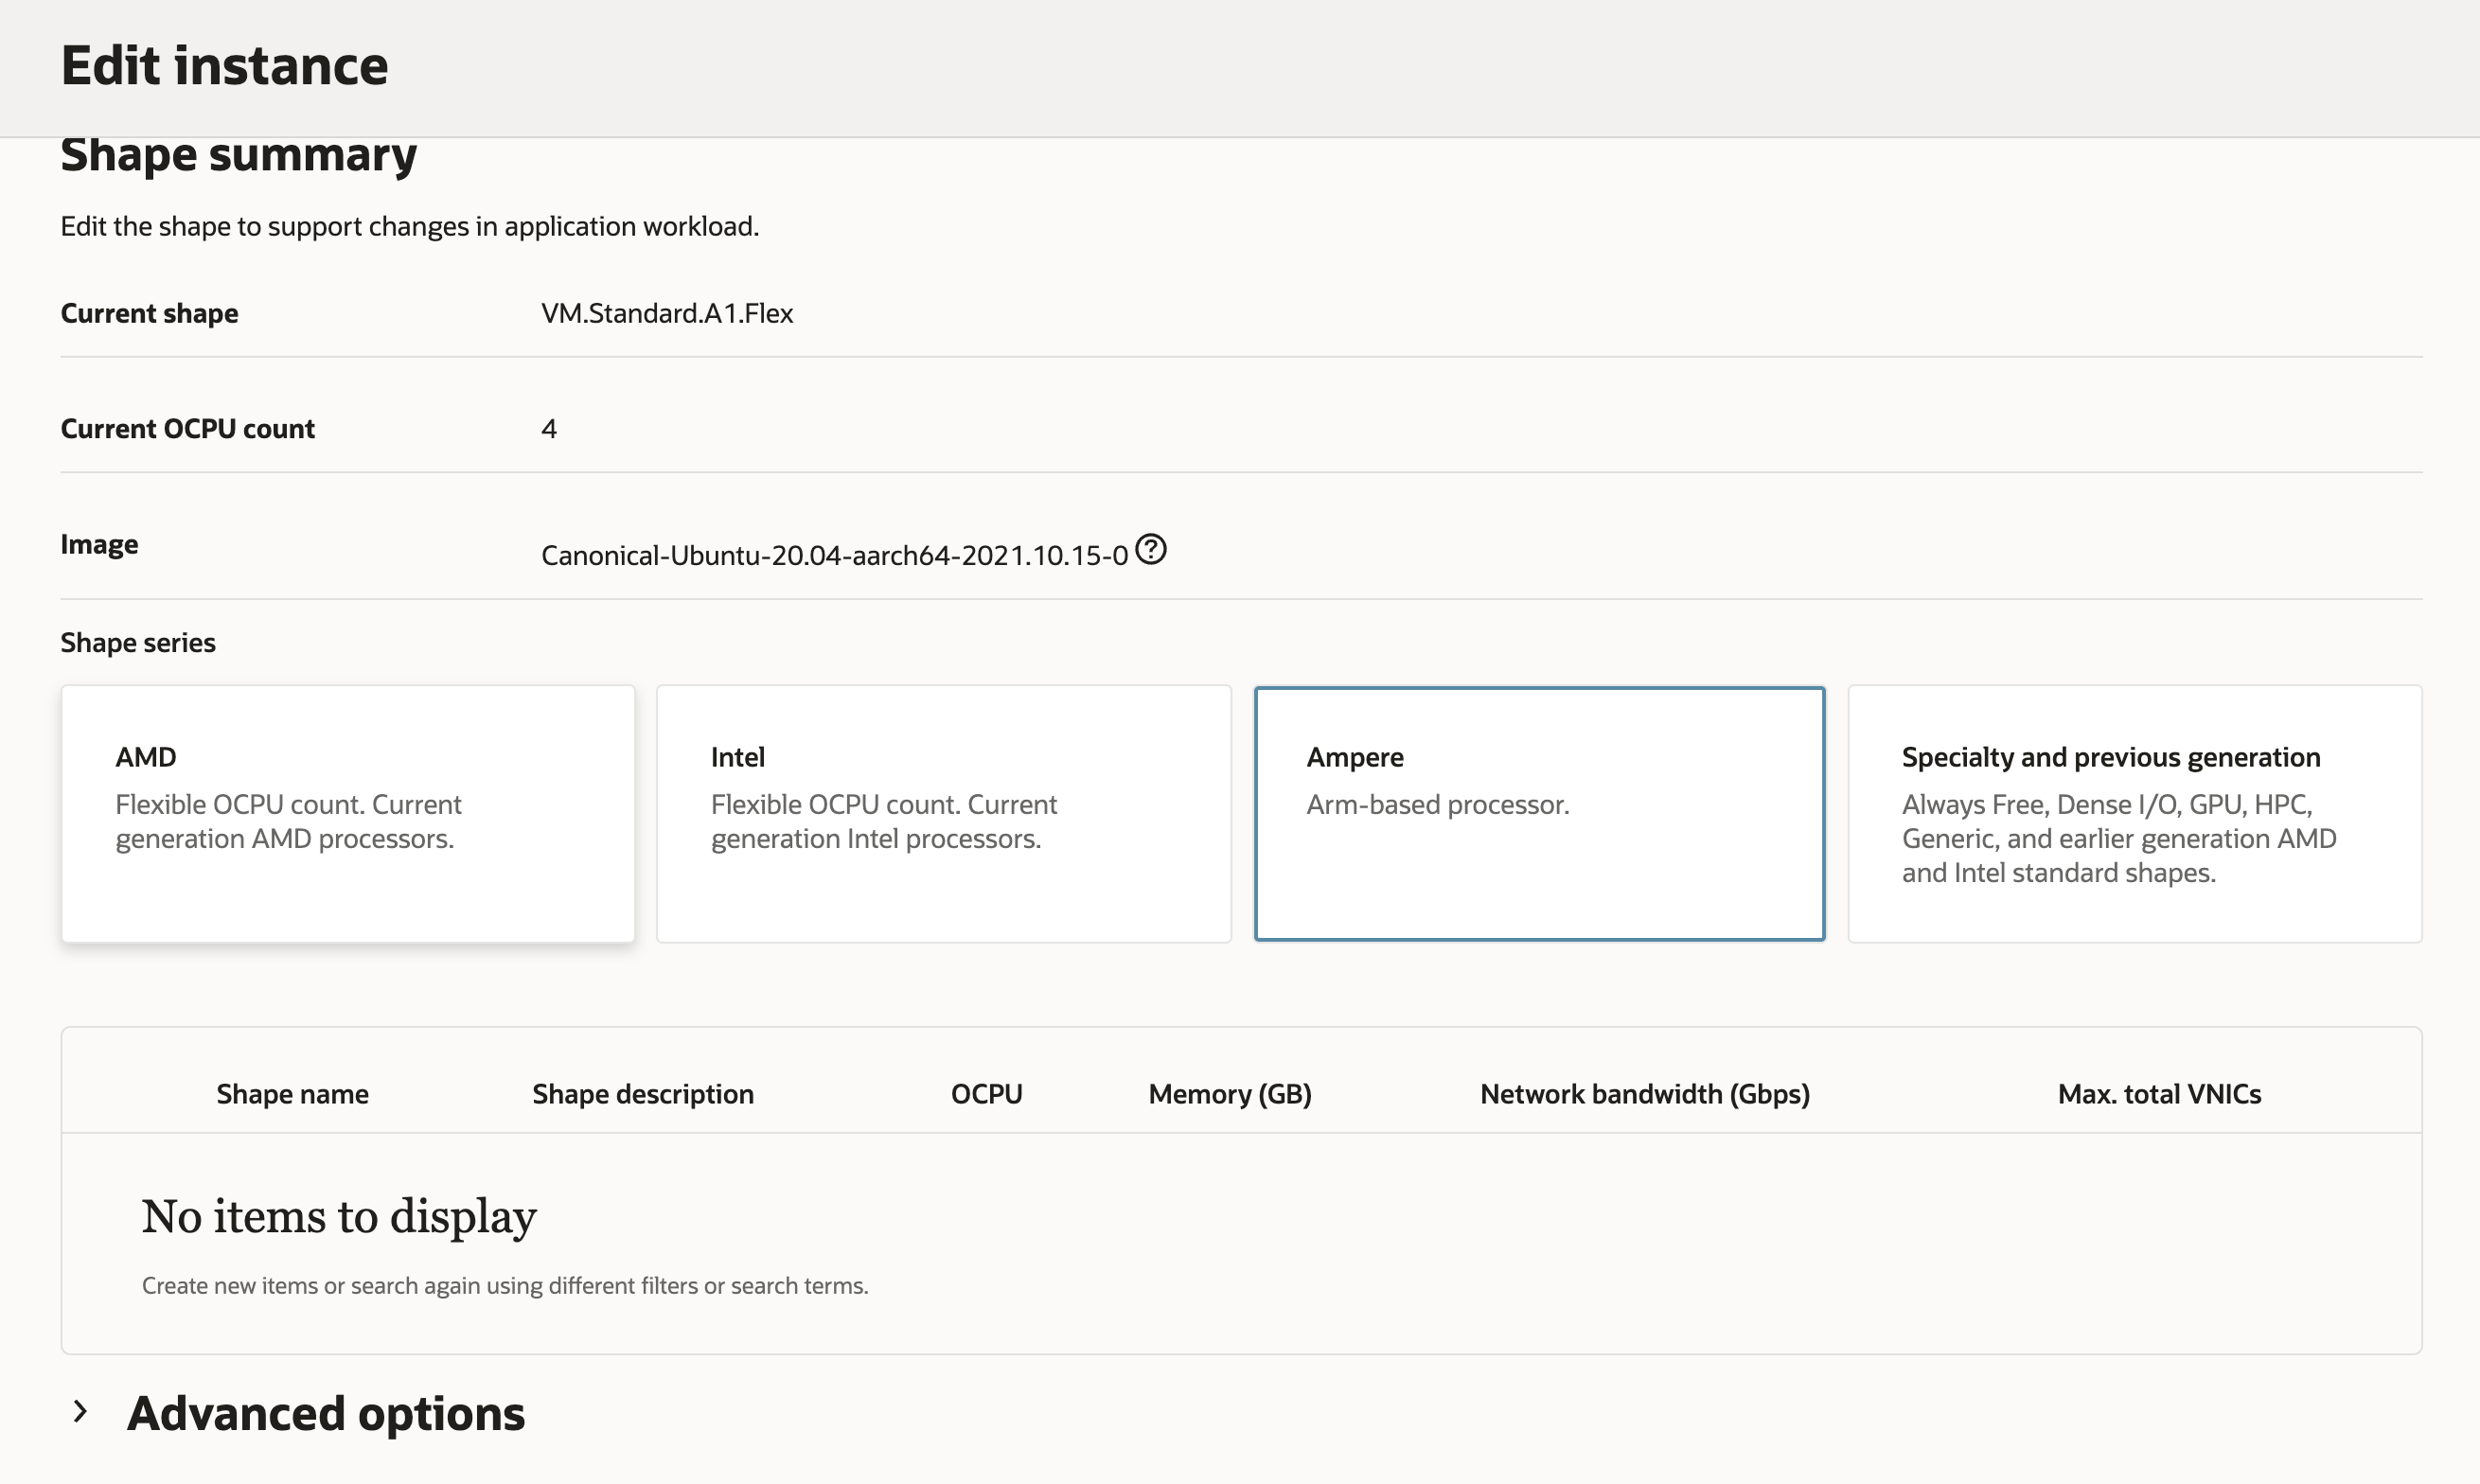The image size is (2480, 1484).
Task: Click the 'Shape series' label
Action: tap(138, 642)
